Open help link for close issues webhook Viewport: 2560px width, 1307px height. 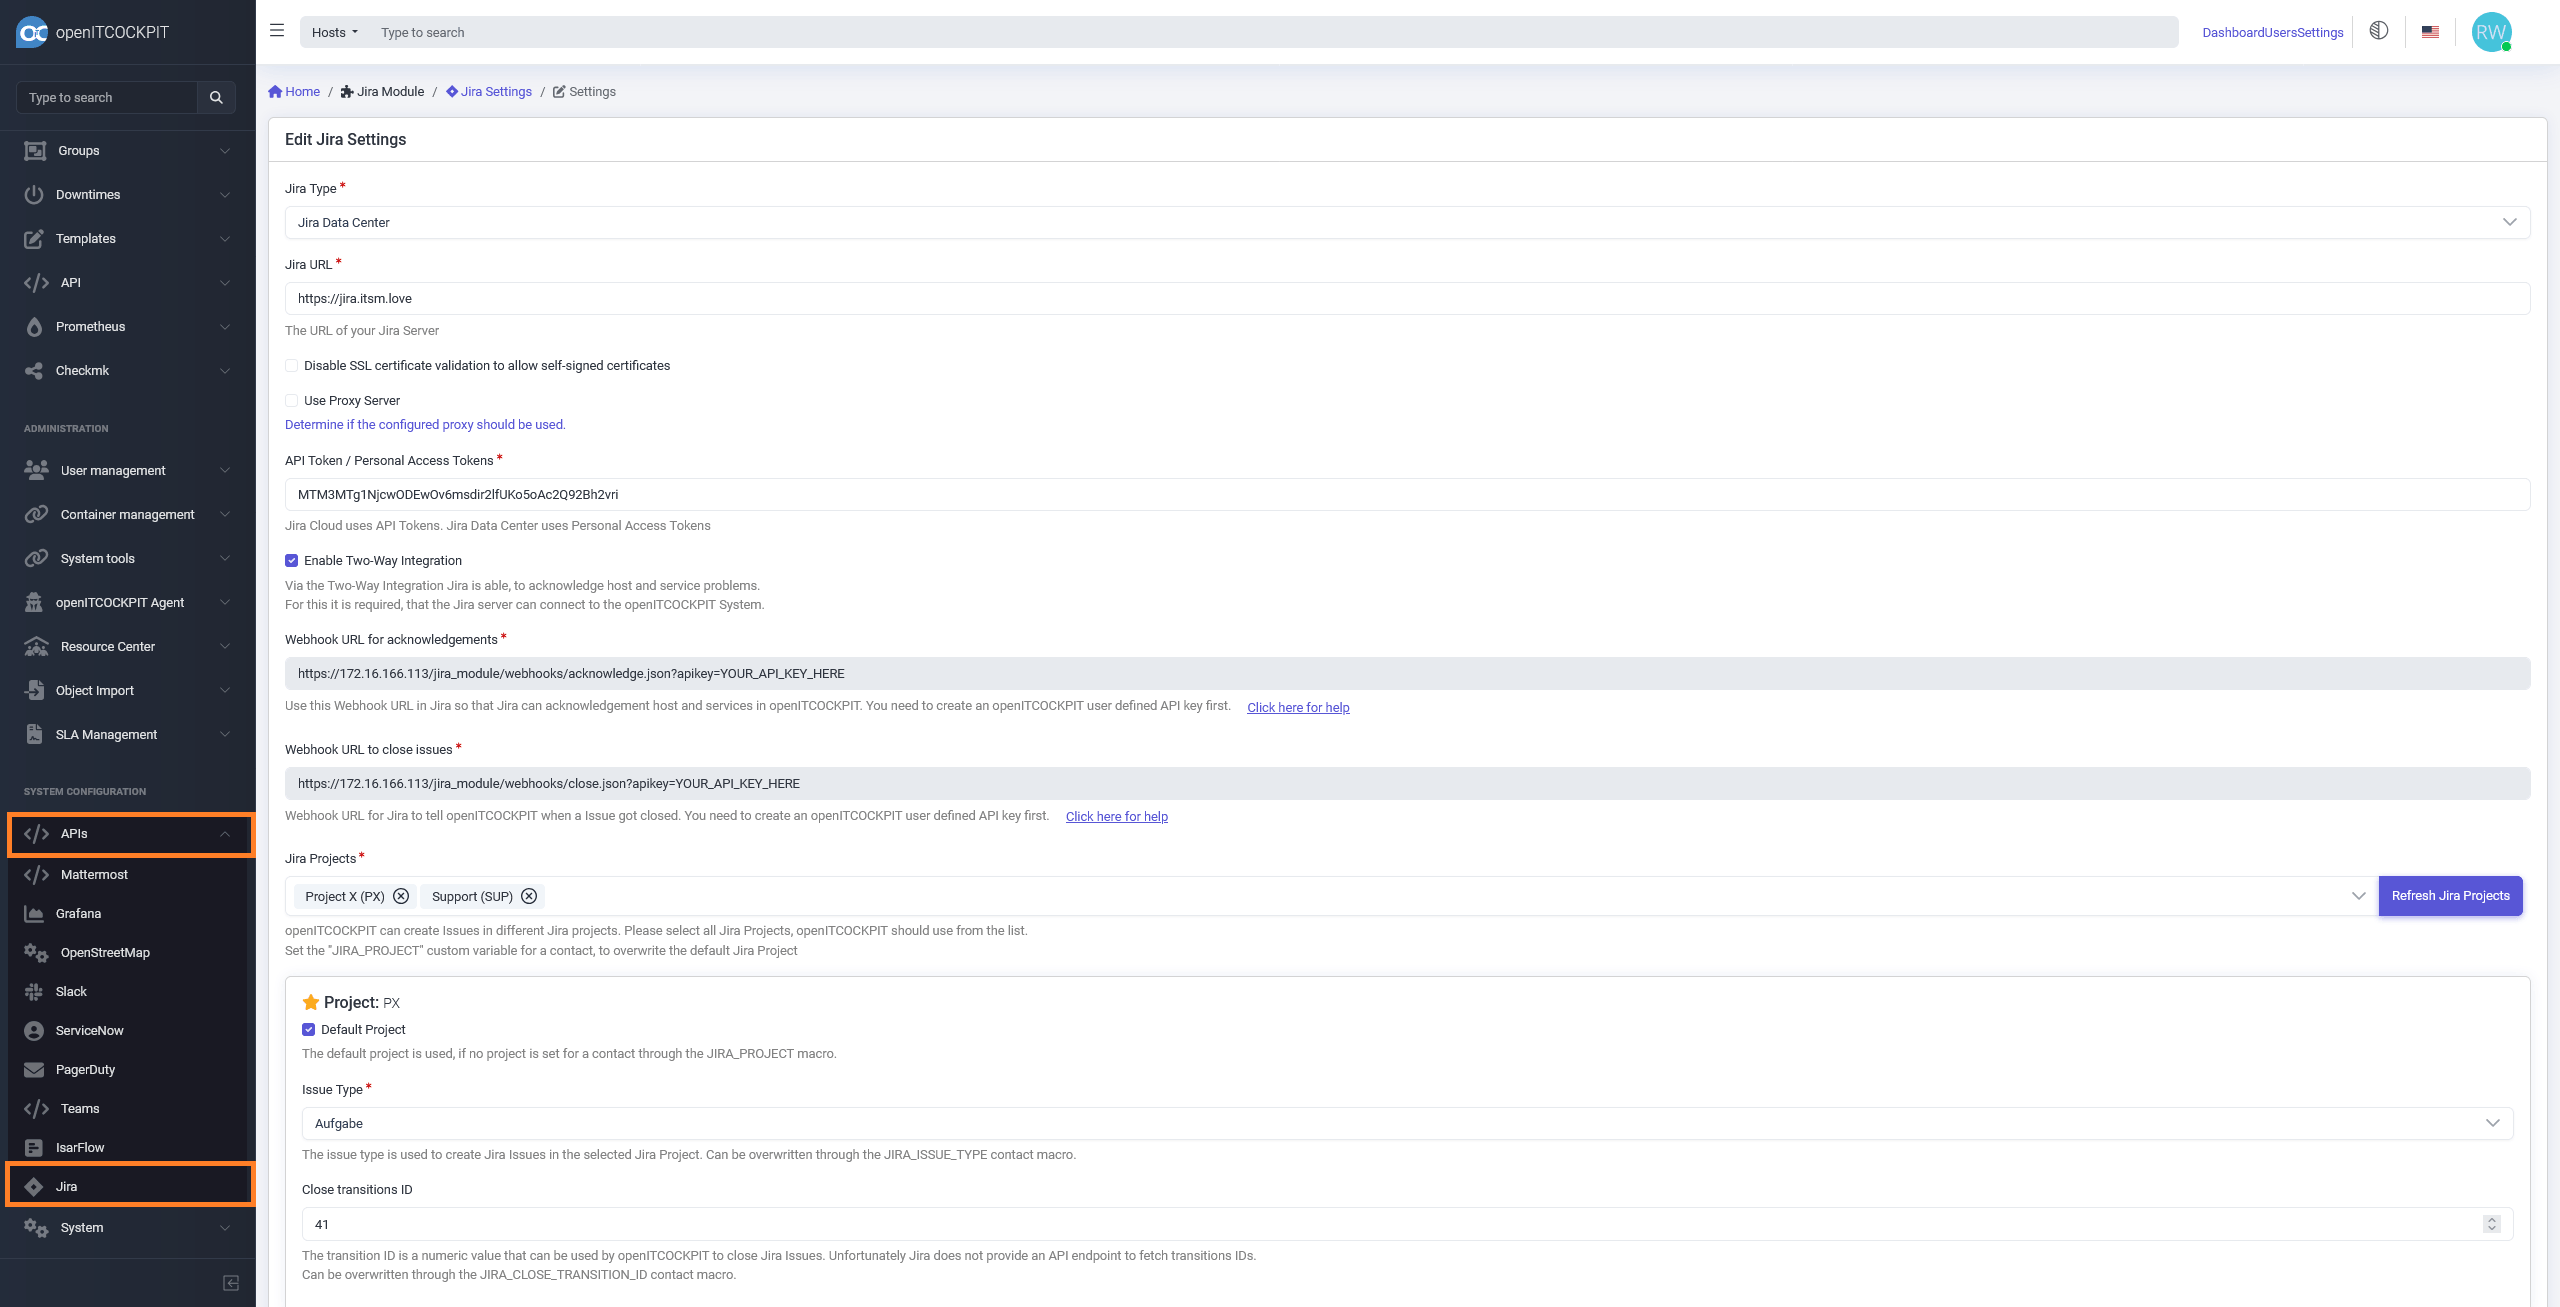pyautogui.click(x=1117, y=816)
